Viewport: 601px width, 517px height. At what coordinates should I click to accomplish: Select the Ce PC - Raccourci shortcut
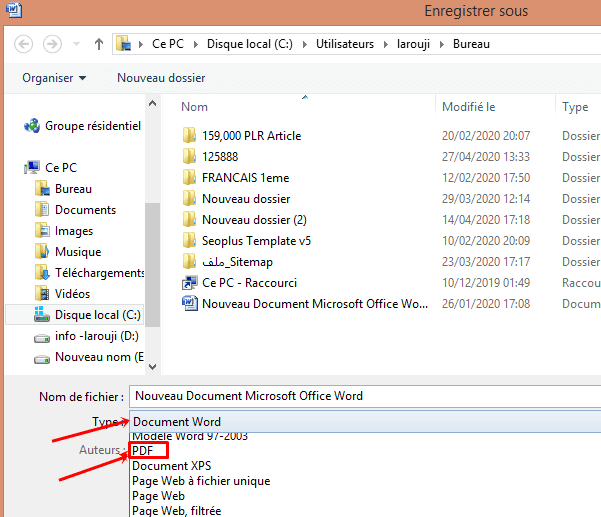point(249,283)
